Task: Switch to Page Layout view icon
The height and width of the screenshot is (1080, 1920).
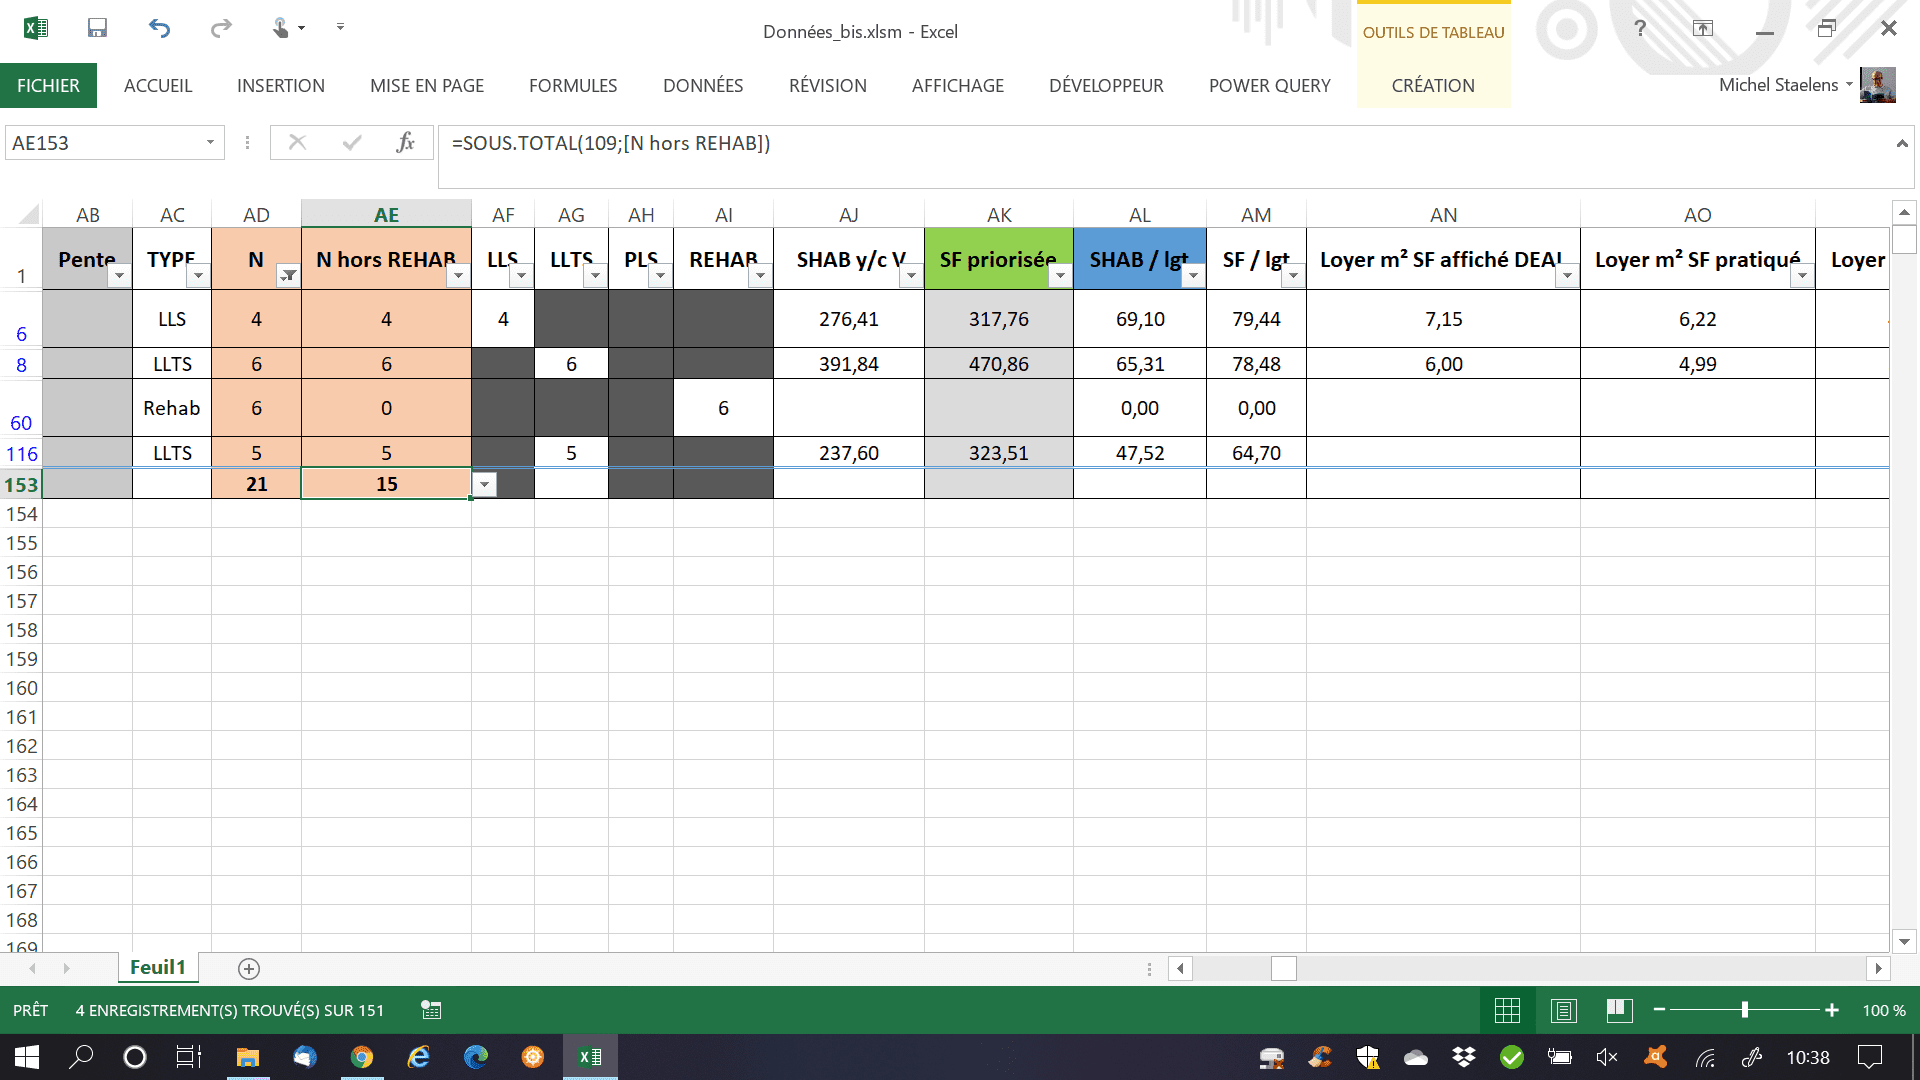Action: 1563,1011
